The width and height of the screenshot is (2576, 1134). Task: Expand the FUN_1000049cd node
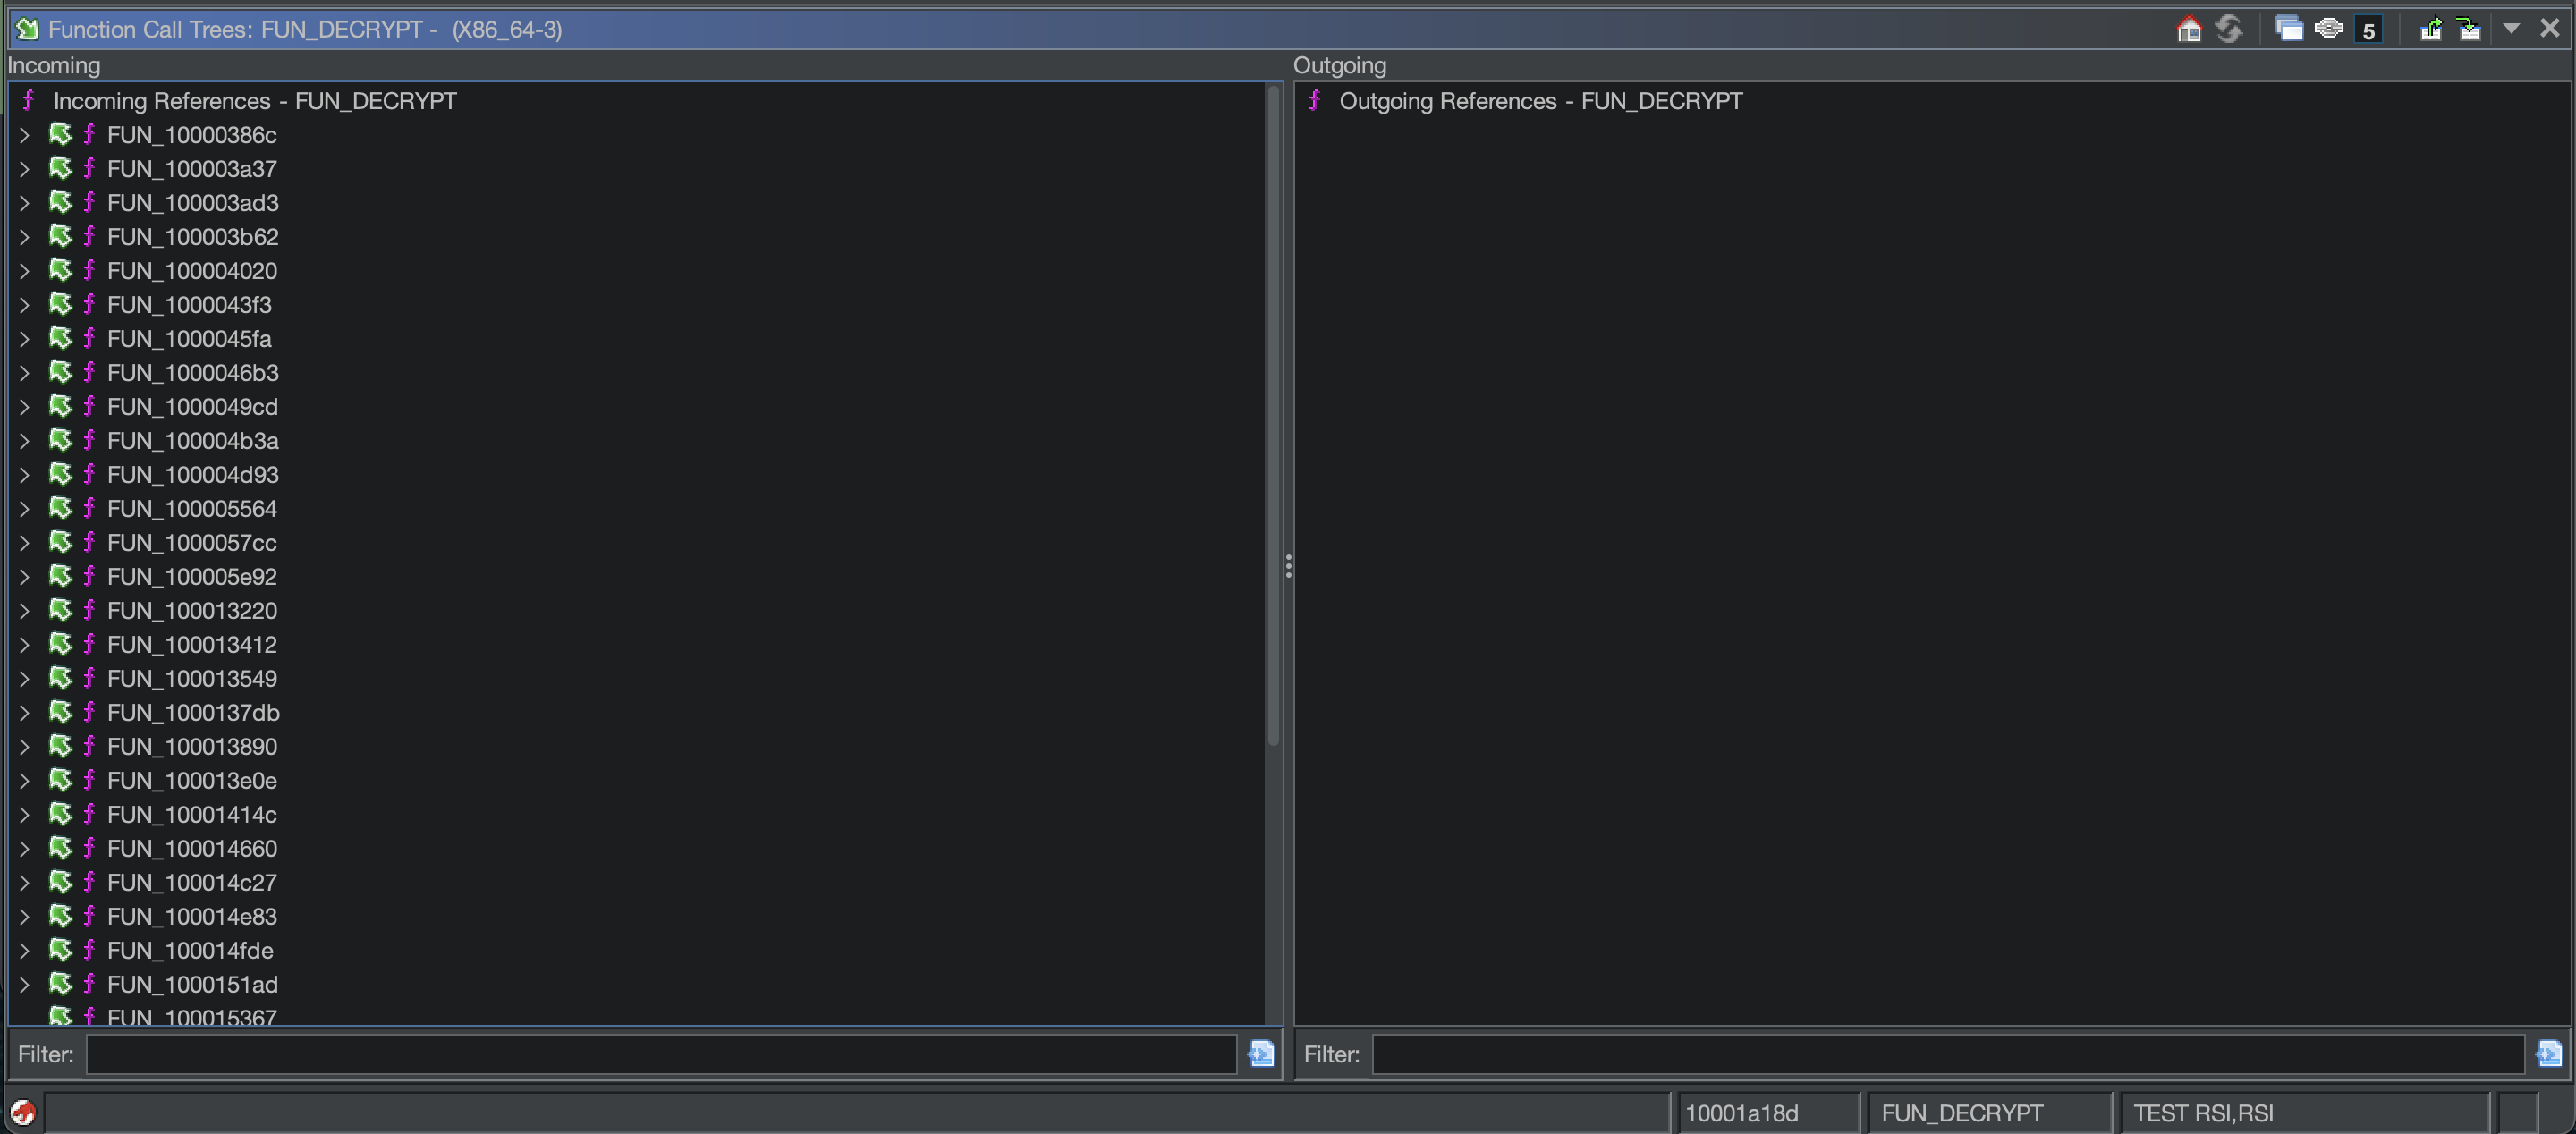[x=25, y=407]
